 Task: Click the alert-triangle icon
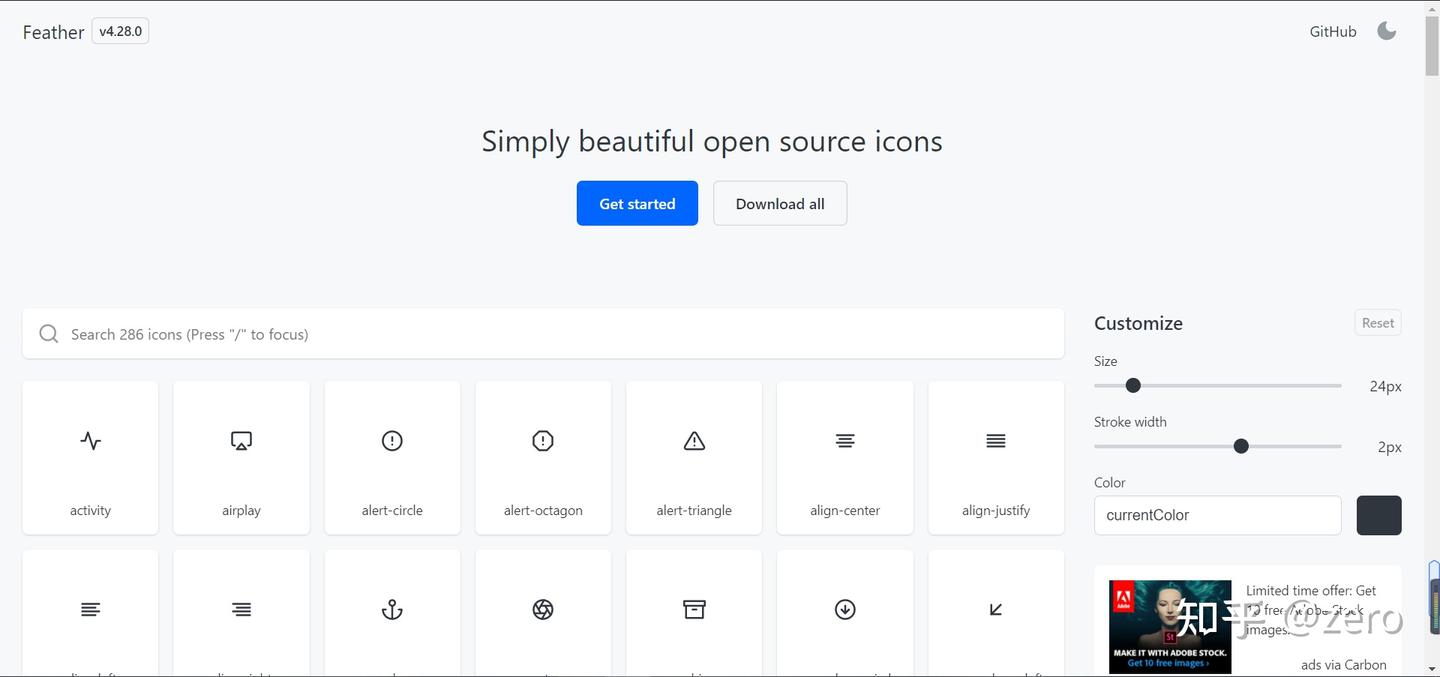coord(694,441)
